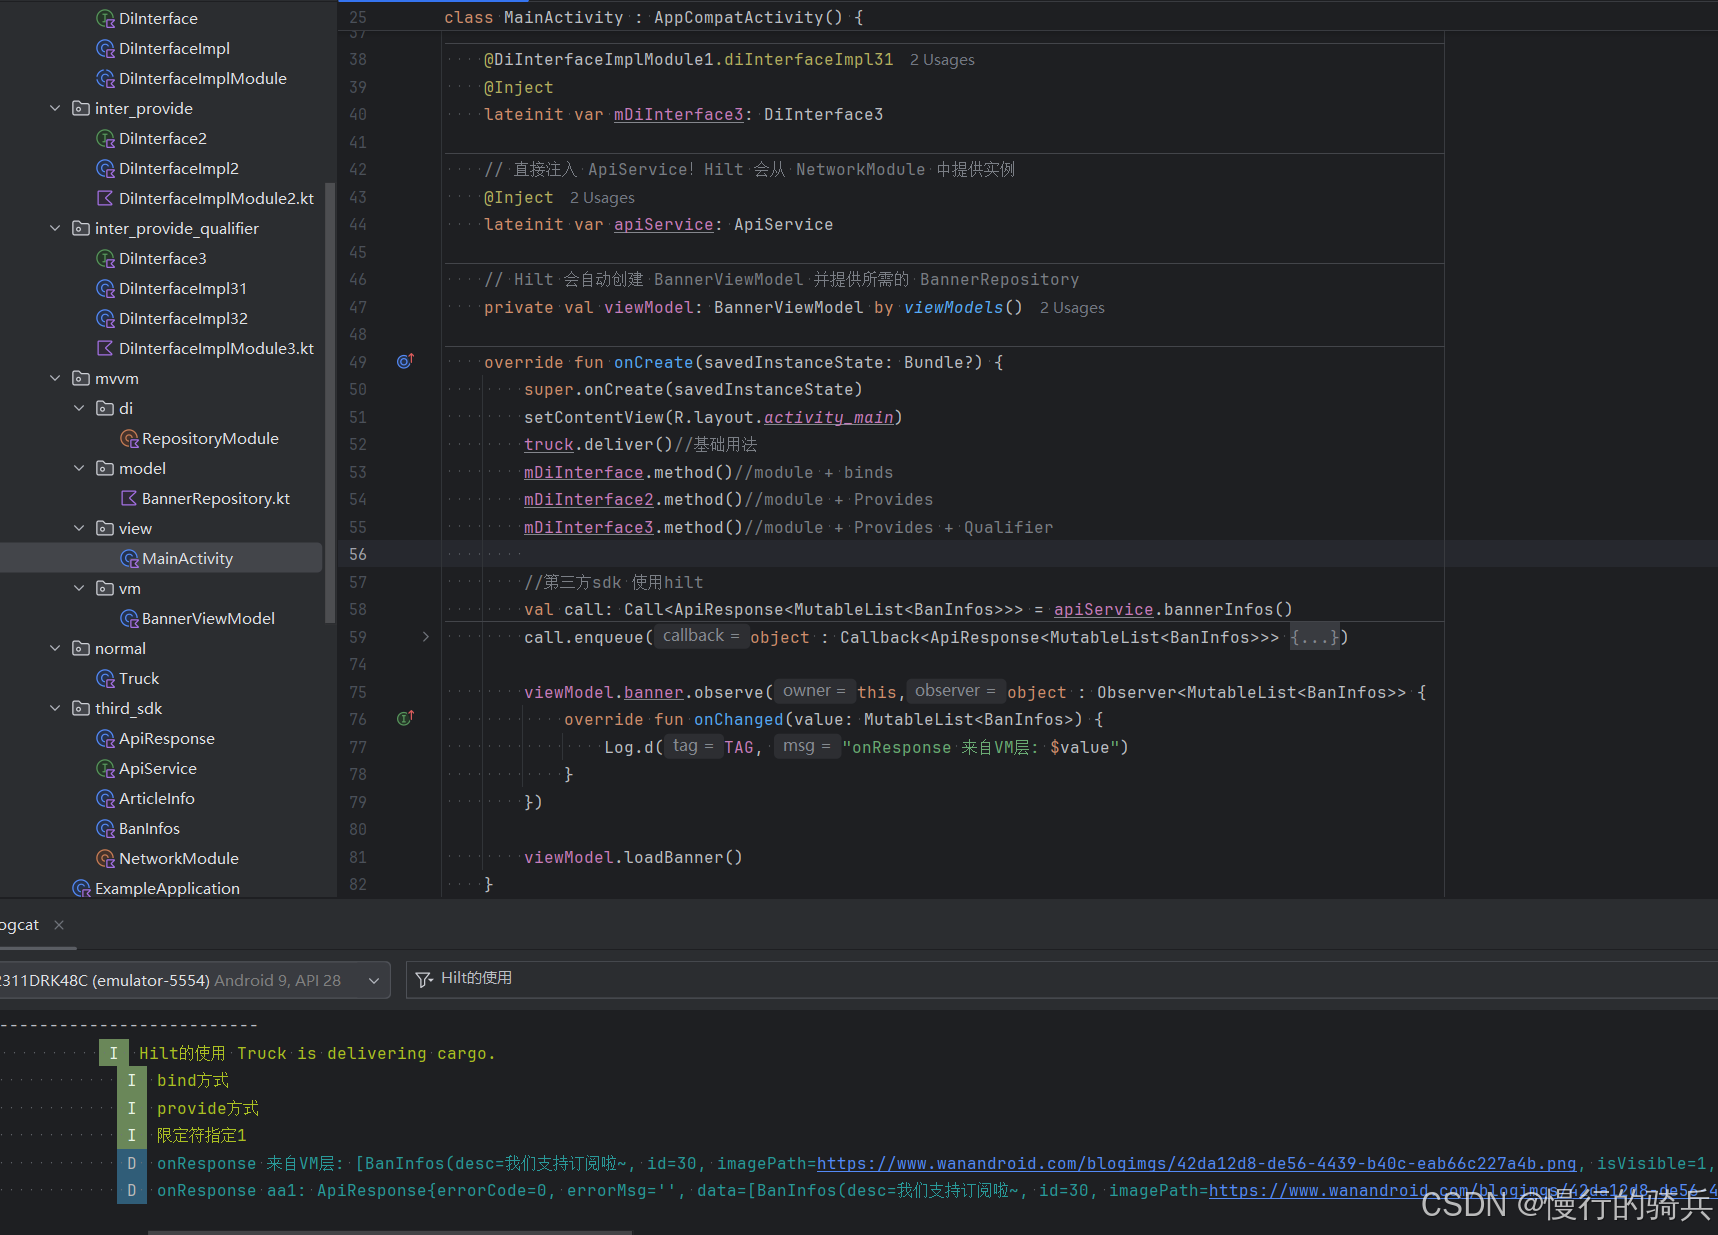Click line number 56 in the gutter
The image size is (1718, 1235).
coord(358,554)
